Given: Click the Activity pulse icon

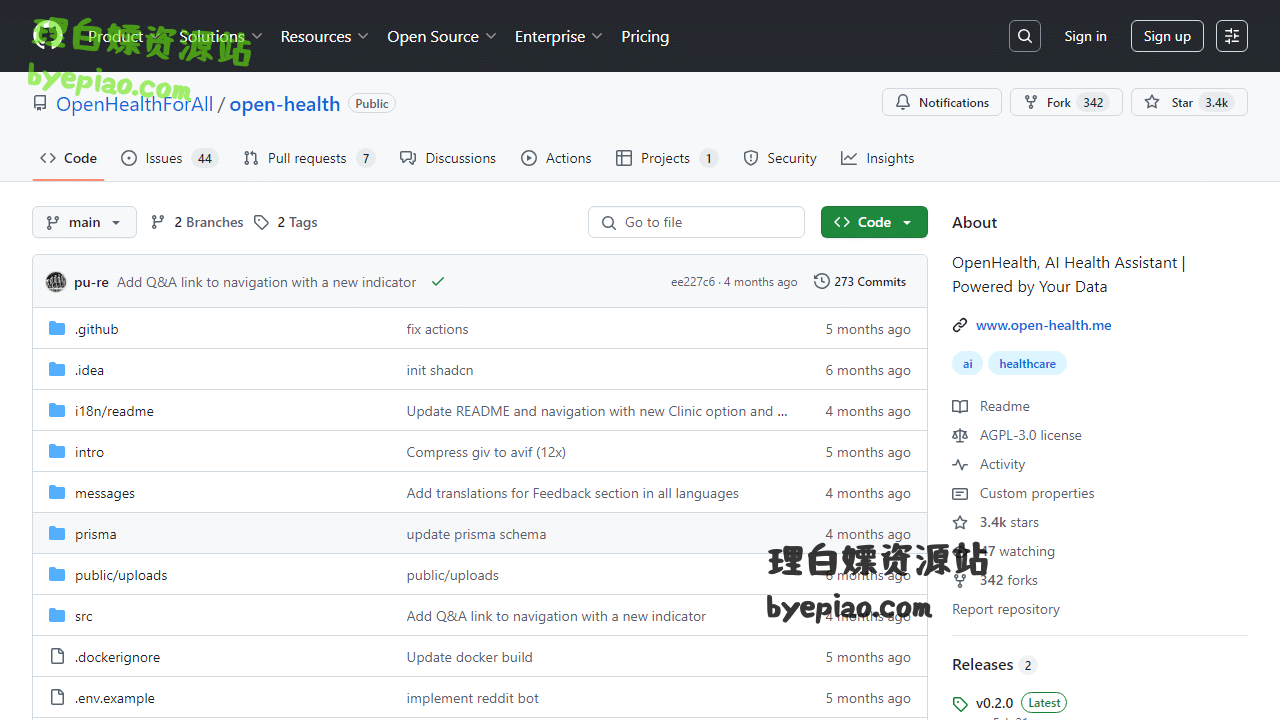Looking at the screenshot, I should tap(960, 464).
